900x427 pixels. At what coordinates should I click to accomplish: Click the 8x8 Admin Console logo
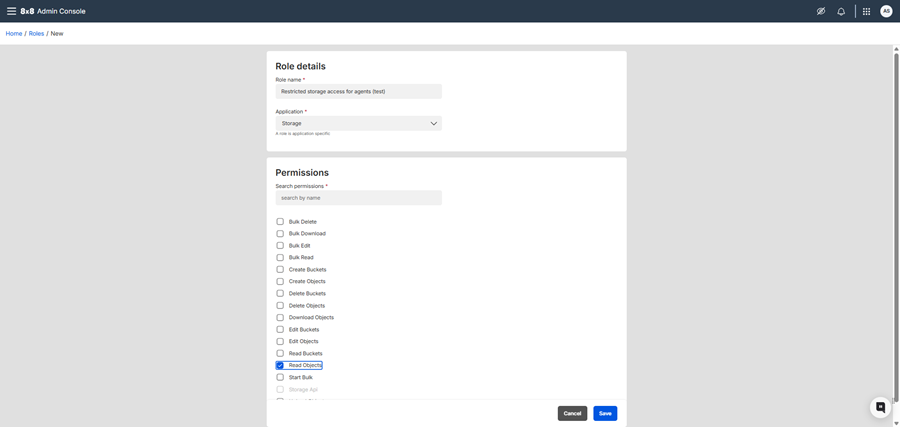pos(53,11)
